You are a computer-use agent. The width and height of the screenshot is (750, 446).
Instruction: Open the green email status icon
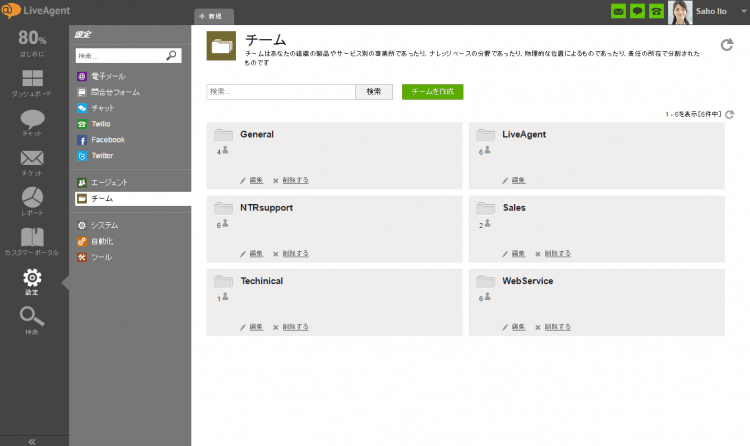(x=618, y=11)
